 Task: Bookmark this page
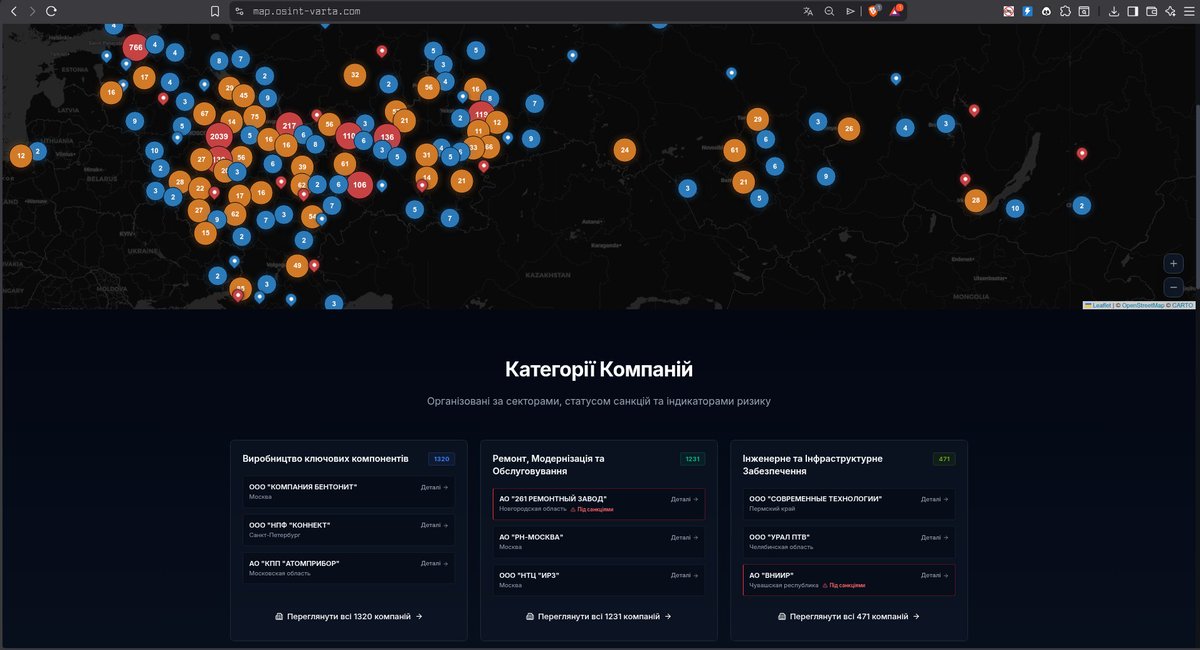[215, 11]
